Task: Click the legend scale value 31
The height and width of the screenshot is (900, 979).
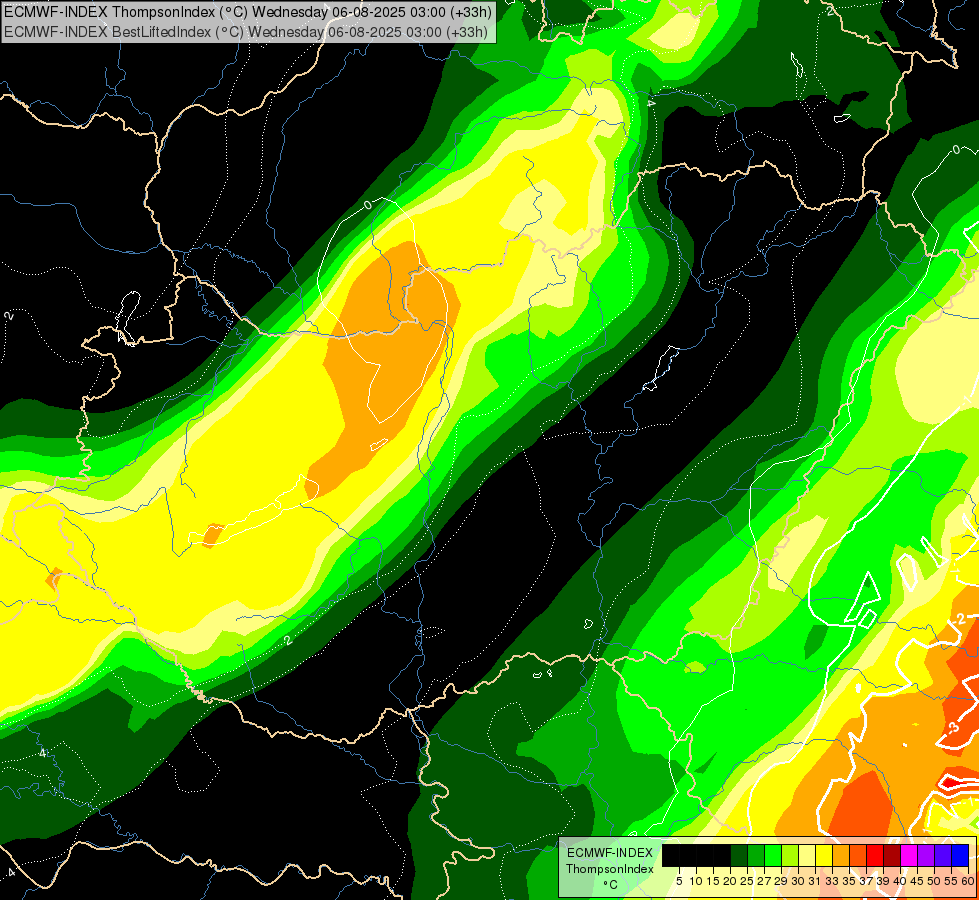Action: pyautogui.click(x=815, y=881)
